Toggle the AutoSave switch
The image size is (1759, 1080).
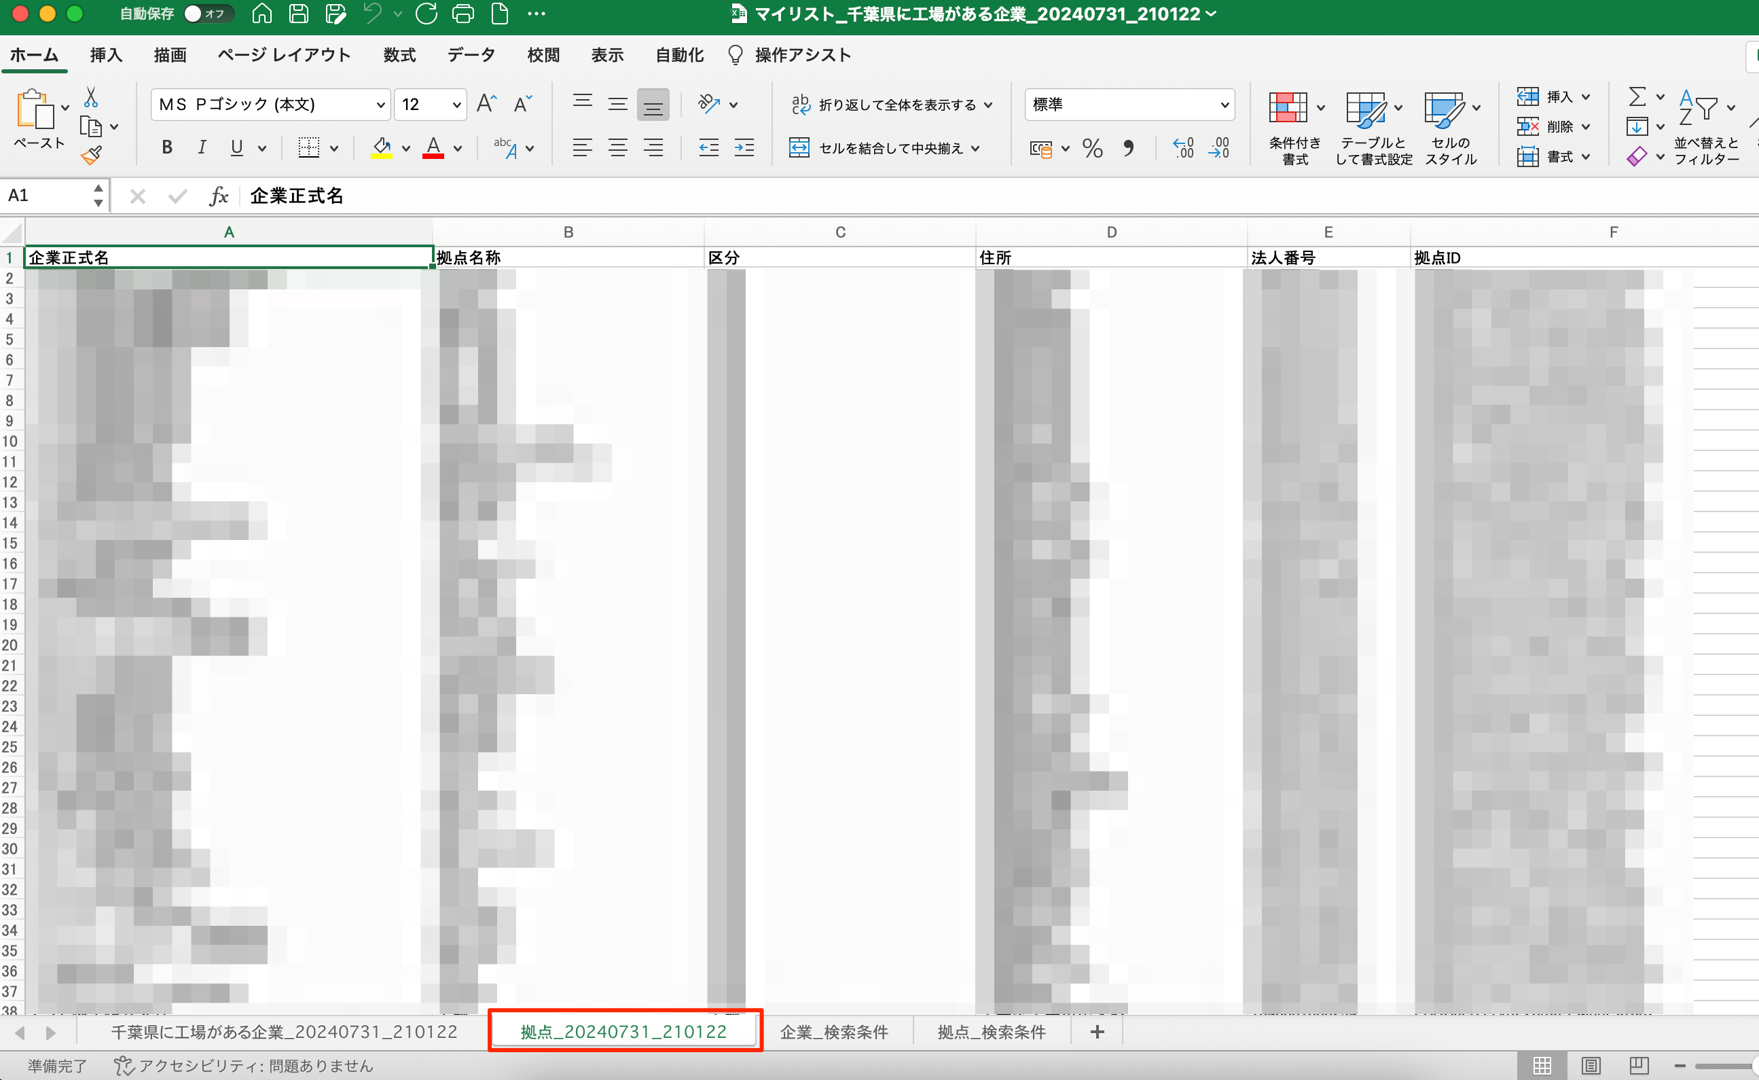point(205,14)
